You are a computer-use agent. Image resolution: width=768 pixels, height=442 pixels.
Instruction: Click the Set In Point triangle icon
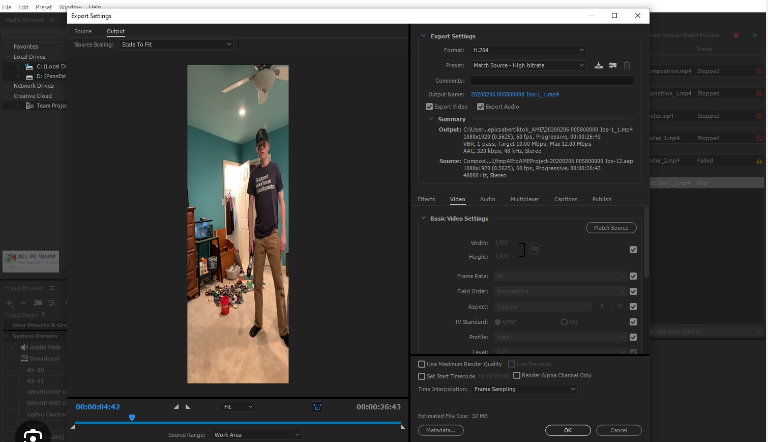[x=176, y=407]
